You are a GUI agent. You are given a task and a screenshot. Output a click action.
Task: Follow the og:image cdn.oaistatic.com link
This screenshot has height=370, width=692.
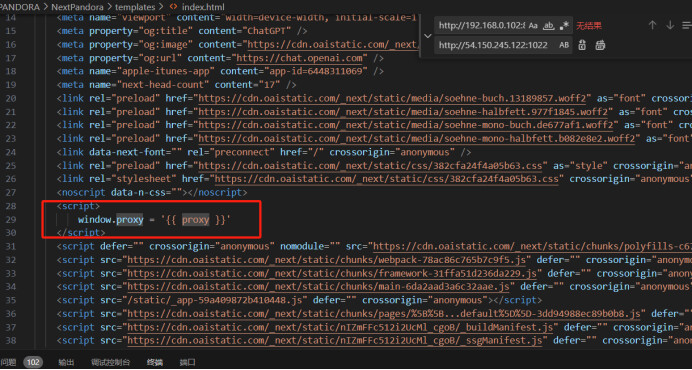[332, 45]
